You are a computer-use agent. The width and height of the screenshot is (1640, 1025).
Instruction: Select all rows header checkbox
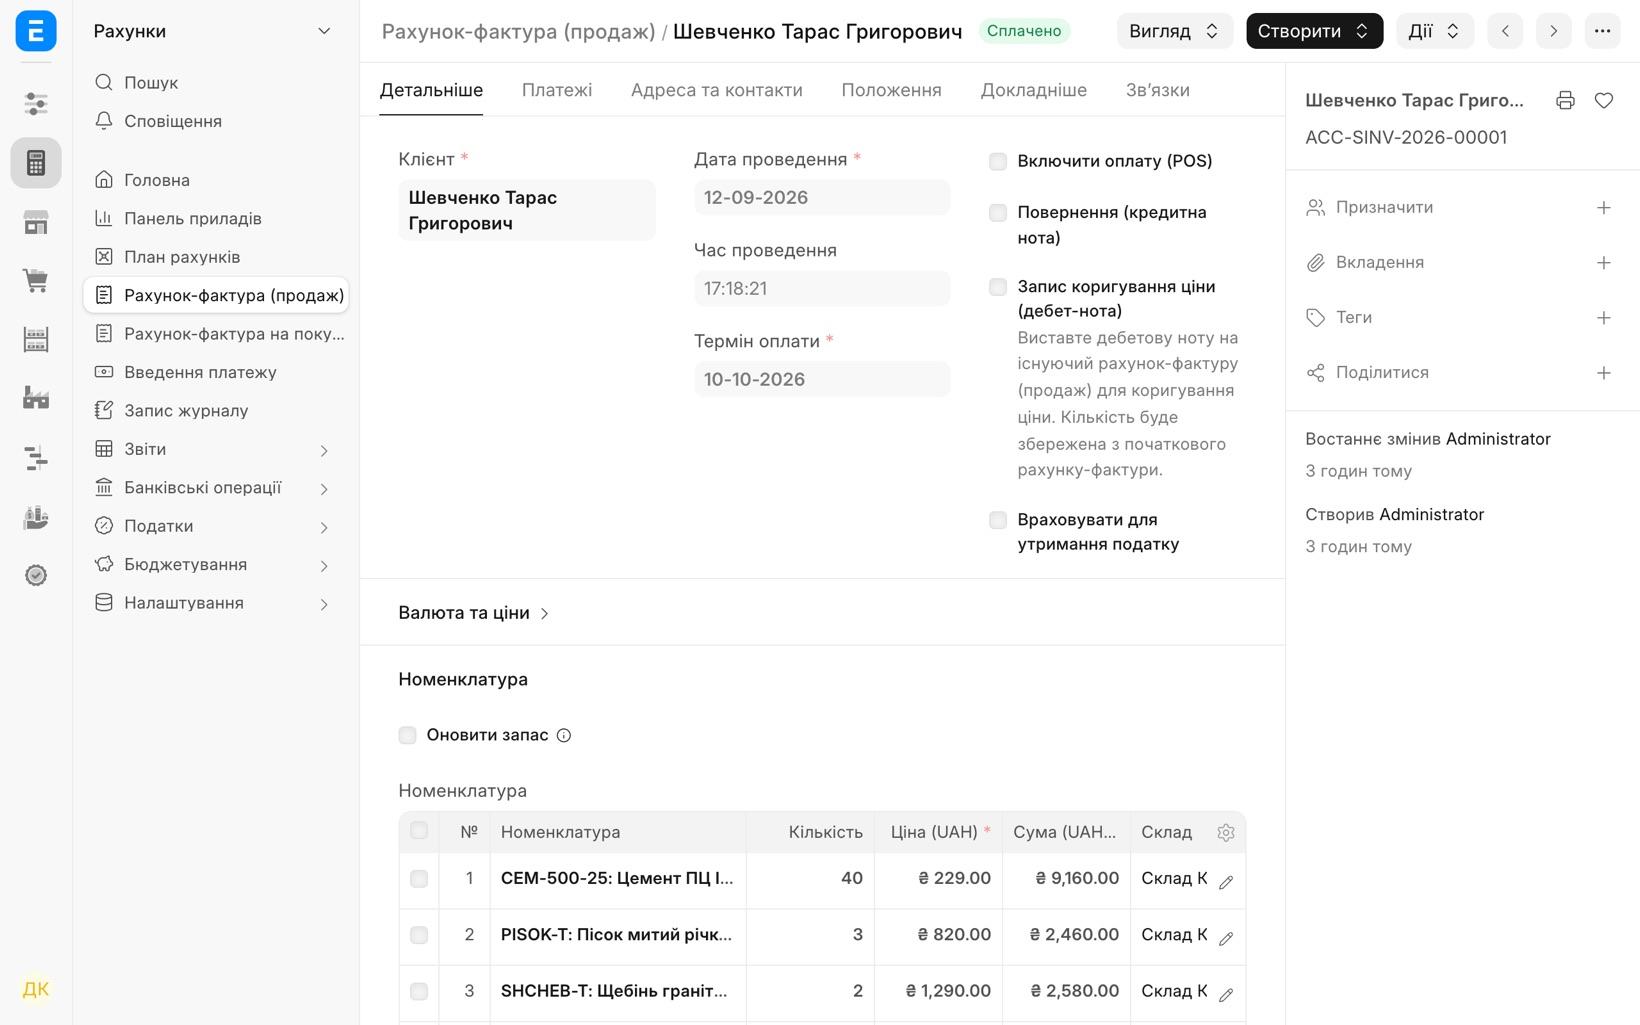[x=419, y=831]
